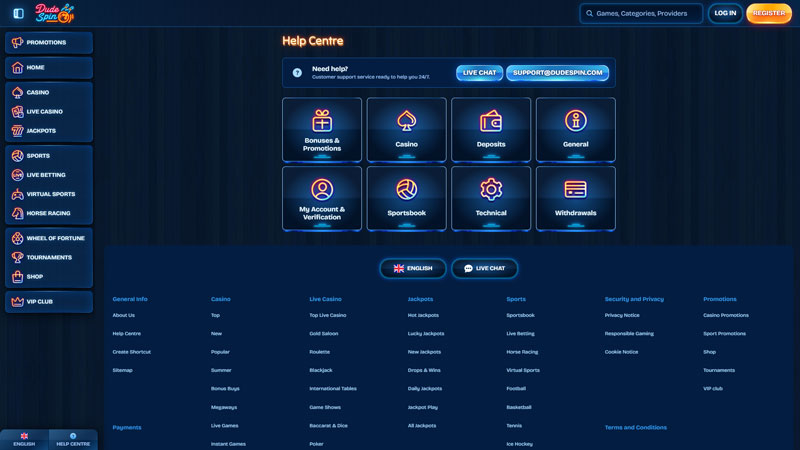This screenshot has height=450, width=800.
Task: Click the question mark icon beside Need help
Action: [x=297, y=73]
